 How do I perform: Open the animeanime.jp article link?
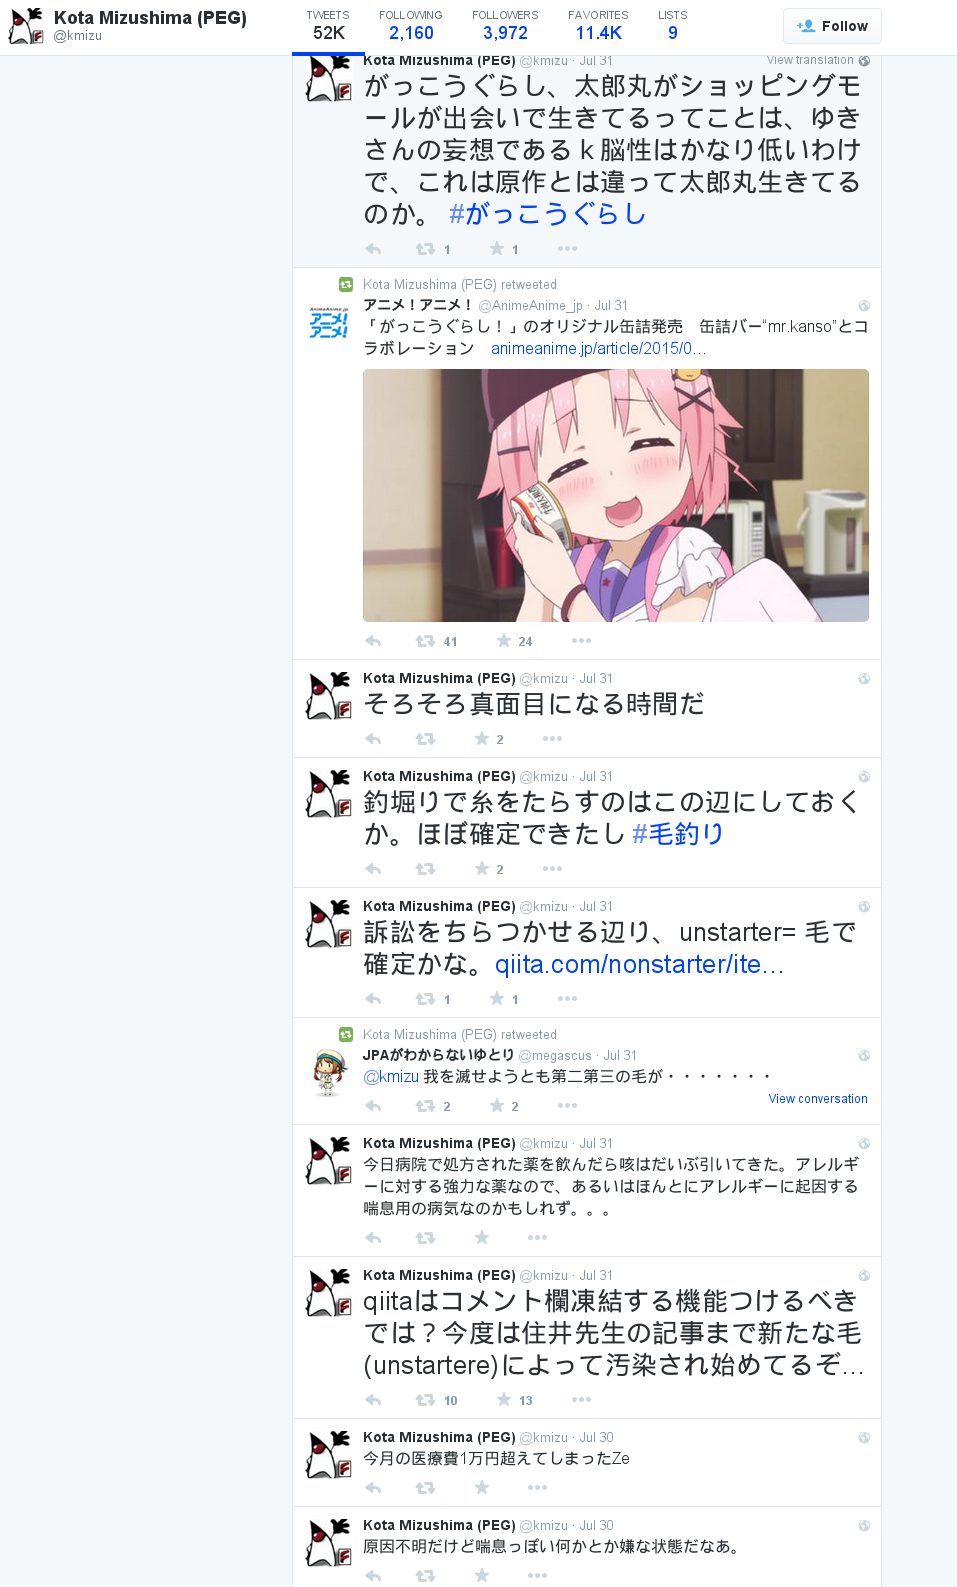[x=598, y=348]
